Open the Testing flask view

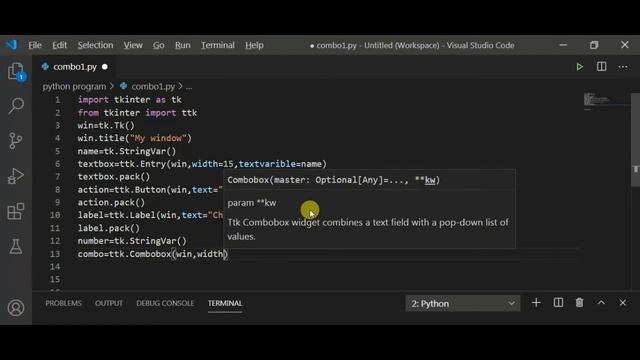pos(16,247)
